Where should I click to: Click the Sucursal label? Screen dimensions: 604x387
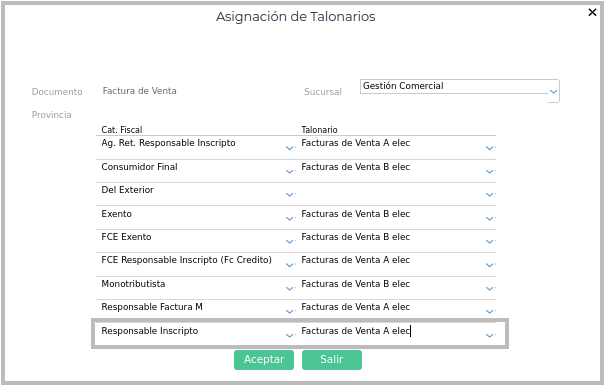point(323,92)
